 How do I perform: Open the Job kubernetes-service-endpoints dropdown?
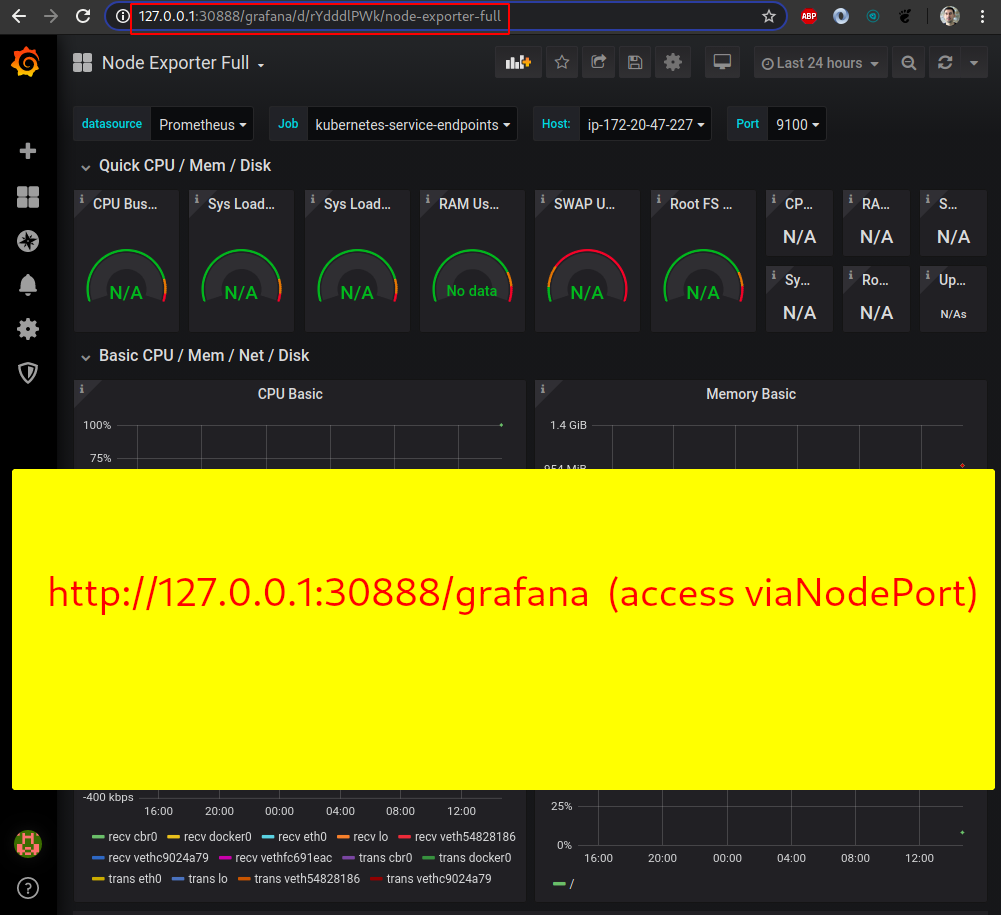click(412, 125)
